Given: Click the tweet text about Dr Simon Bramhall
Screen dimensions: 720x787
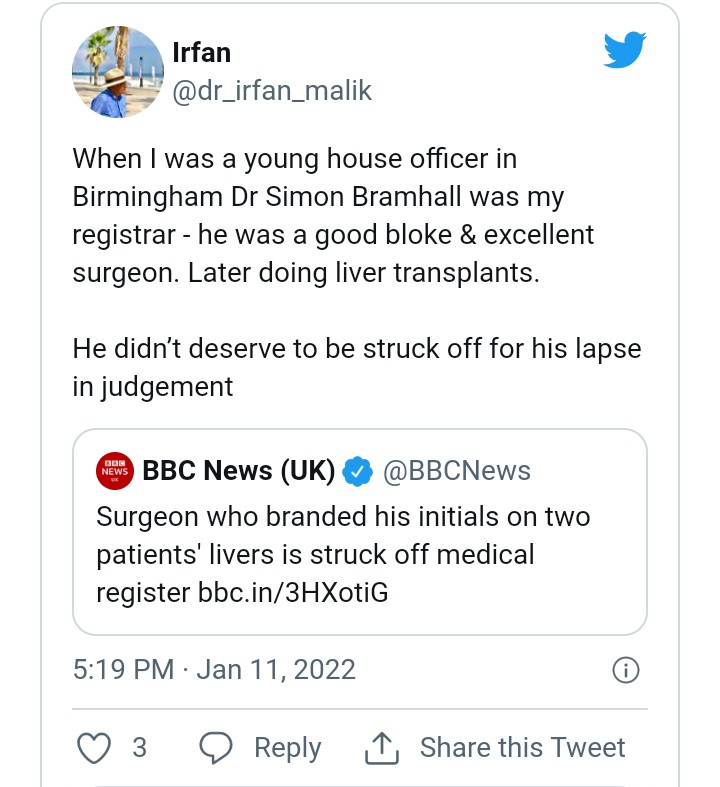Looking at the screenshot, I should [x=334, y=216].
